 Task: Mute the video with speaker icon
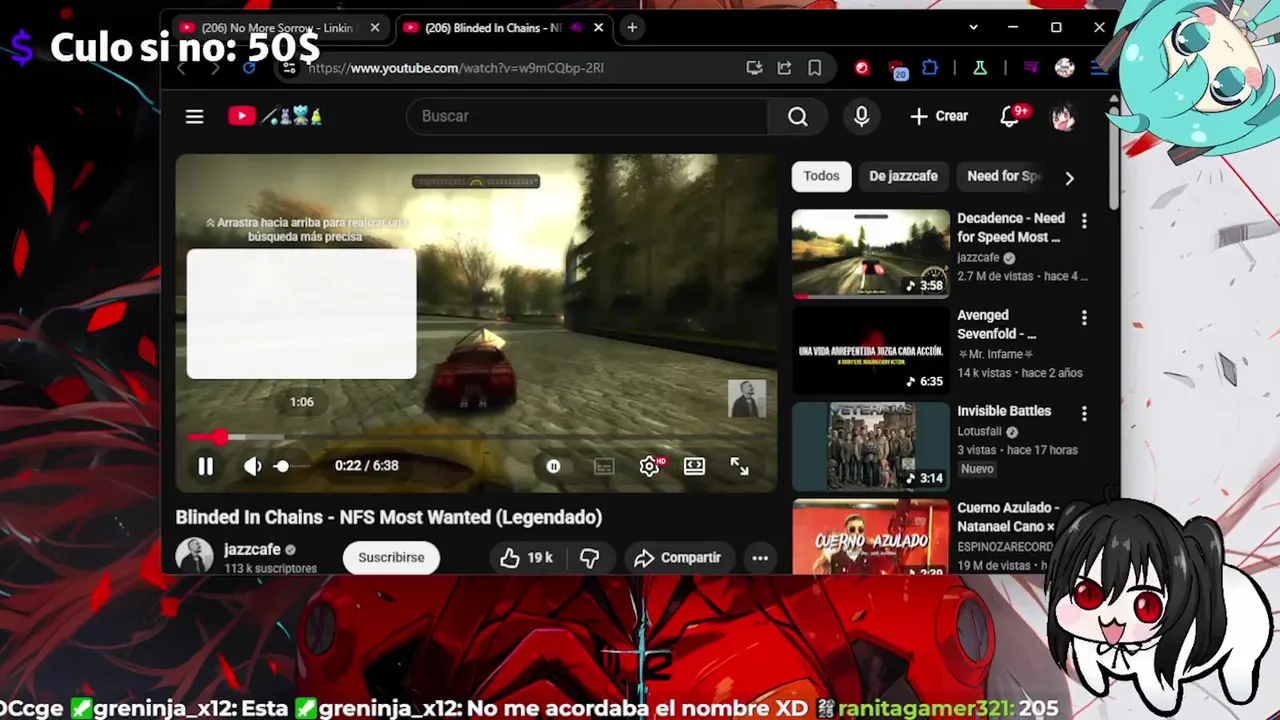pyautogui.click(x=253, y=466)
